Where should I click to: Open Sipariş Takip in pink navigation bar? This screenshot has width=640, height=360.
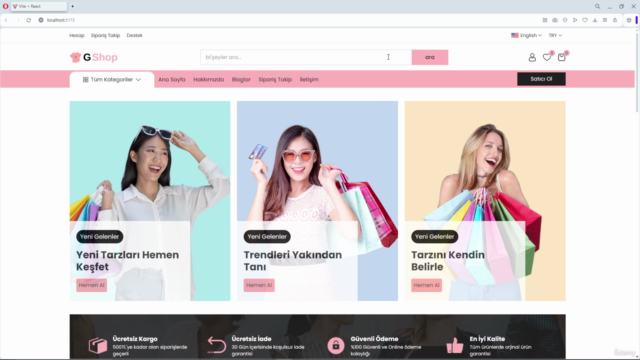tap(275, 80)
